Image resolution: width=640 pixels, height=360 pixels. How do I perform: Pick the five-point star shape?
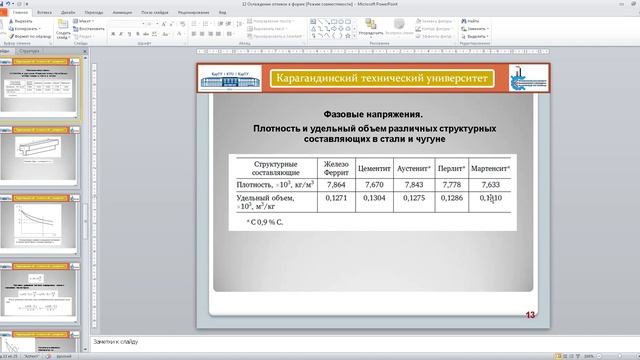pyautogui.click(x=348, y=36)
